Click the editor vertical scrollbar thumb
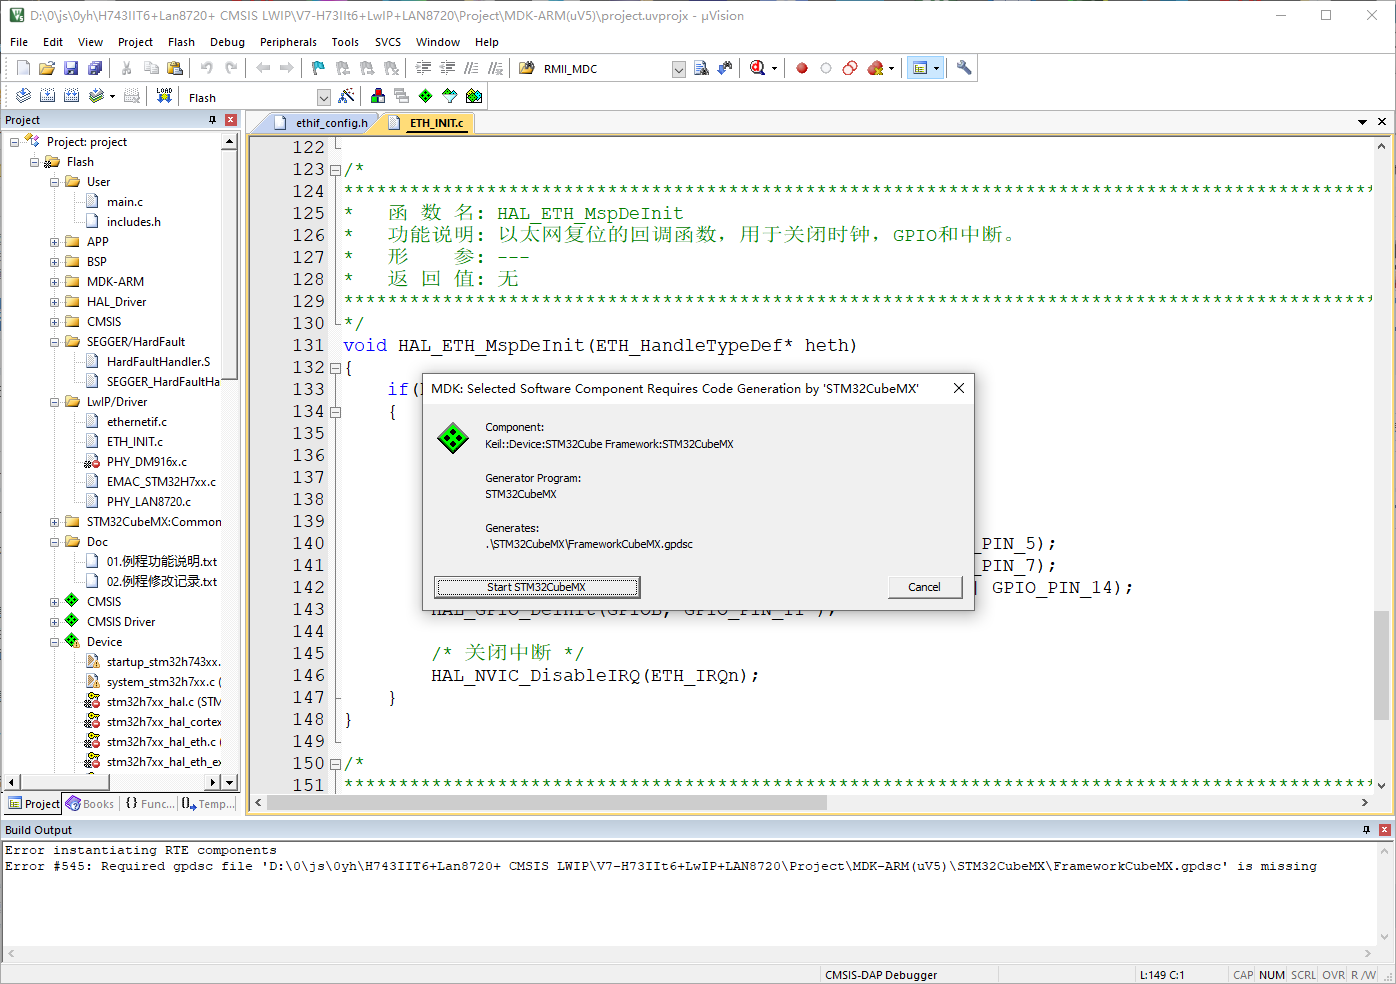Viewport: 1396px width, 984px height. (x=1381, y=665)
